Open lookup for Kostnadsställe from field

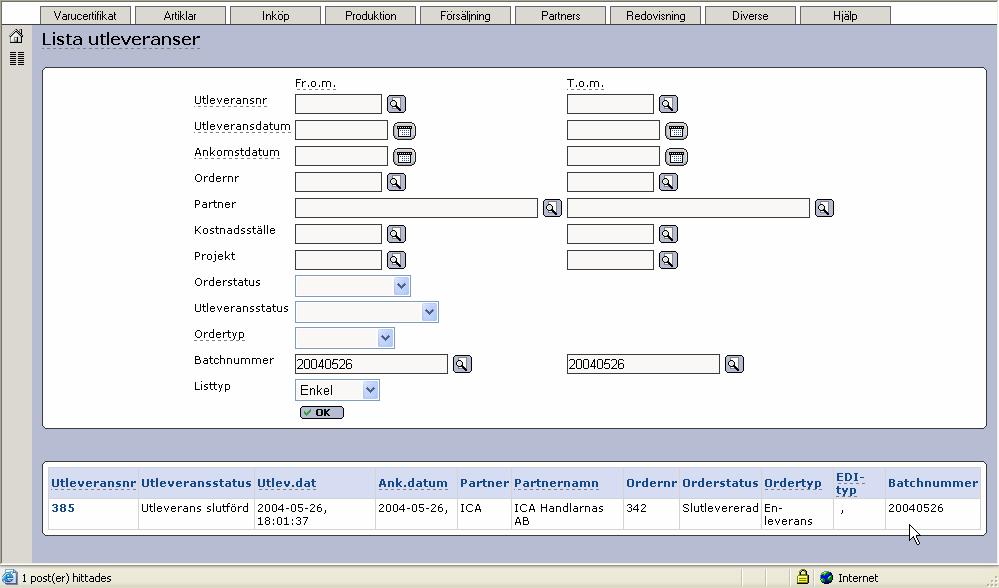pos(396,234)
